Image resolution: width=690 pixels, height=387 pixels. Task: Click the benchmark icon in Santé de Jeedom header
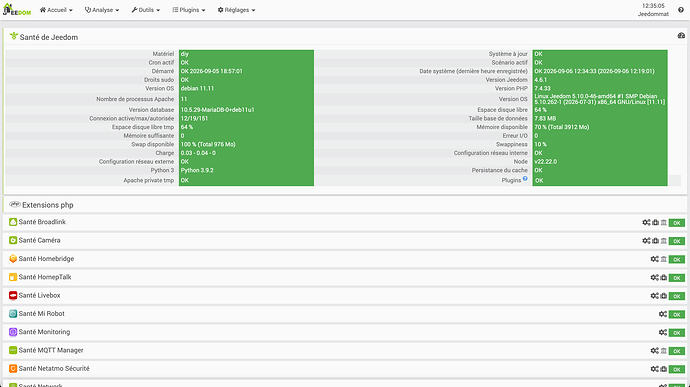pos(681,35)
